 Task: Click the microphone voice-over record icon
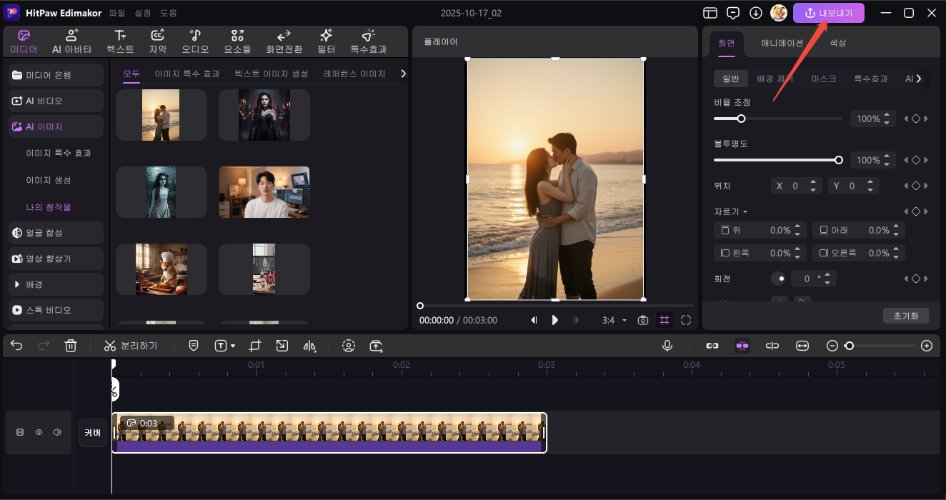[x=667, y=345]
